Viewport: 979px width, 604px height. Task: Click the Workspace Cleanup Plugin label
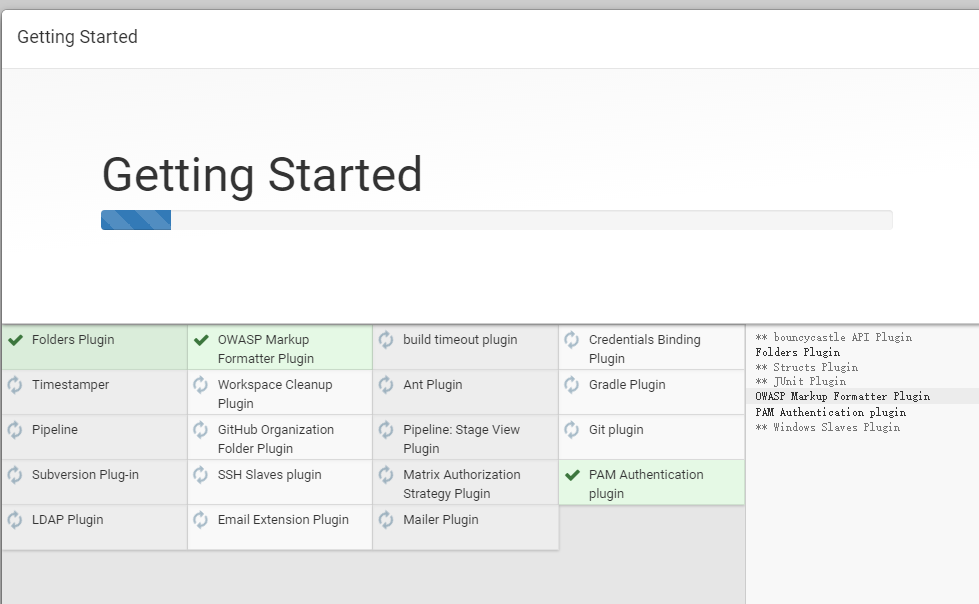tap(275, 394)
